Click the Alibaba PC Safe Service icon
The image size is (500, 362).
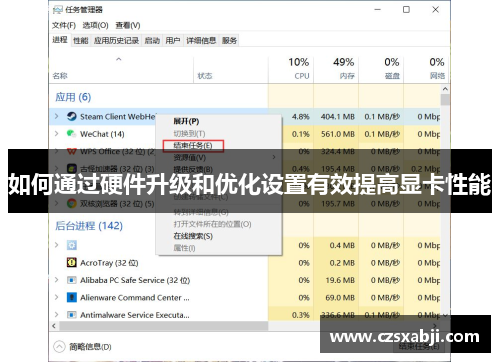coord(71,280)
